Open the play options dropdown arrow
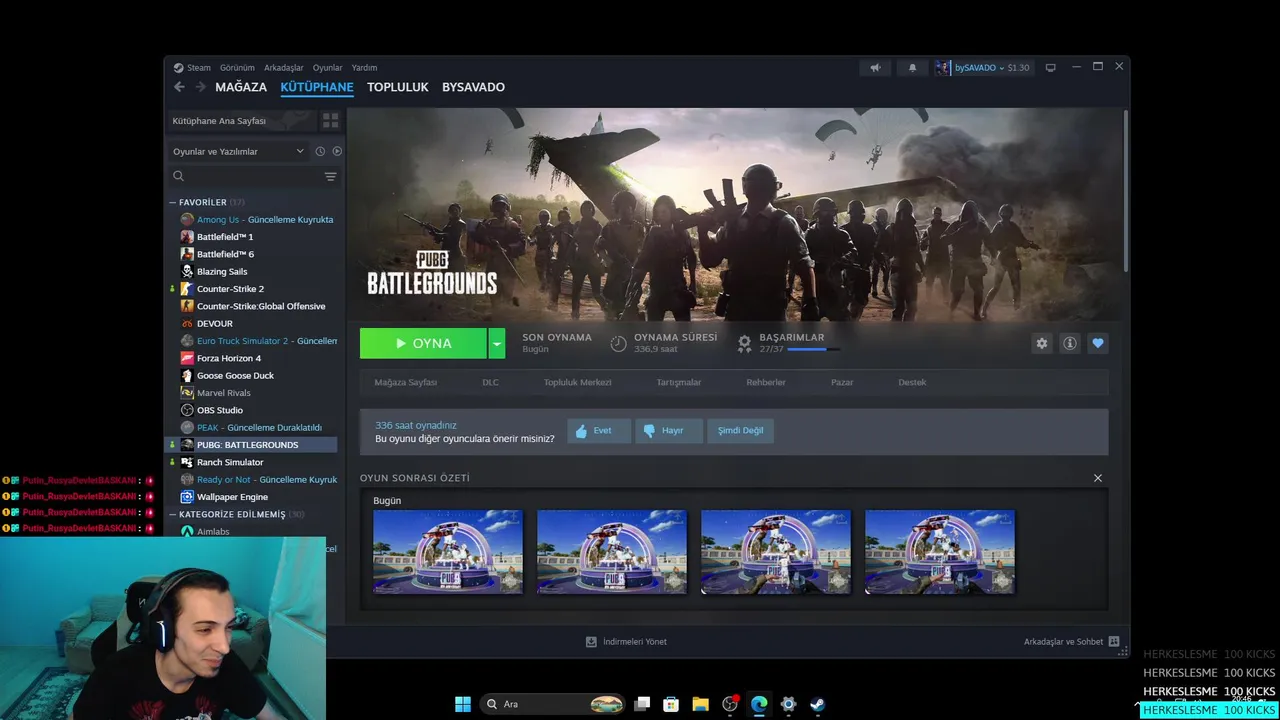 496,343
